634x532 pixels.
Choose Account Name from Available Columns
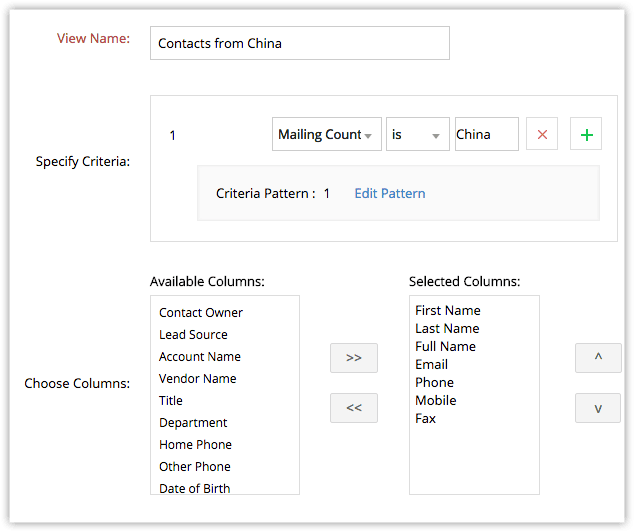pos(200,357)
